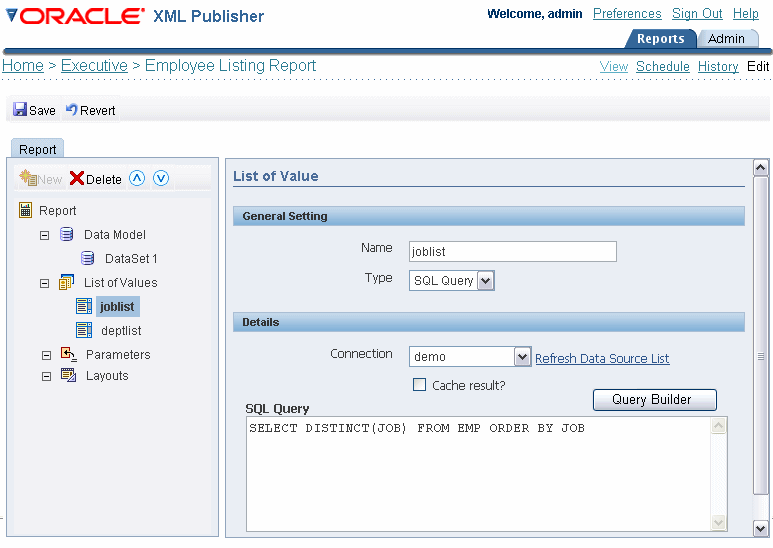The width and height of the screenshot is (773, 548).
Task: Select the deptlist tree item
Action: coord(121,331)
